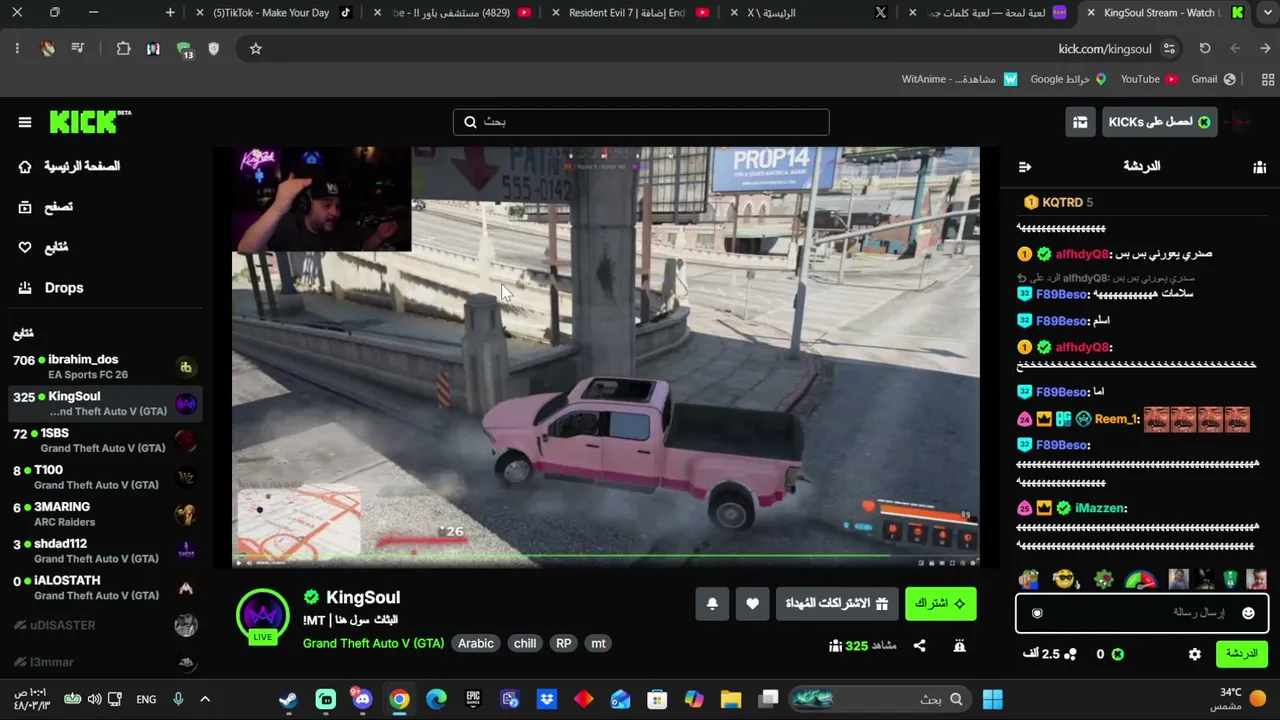The width and height of the screenshot is (1280, 720).
Task: Click the shield icon in the chat input
Action: click(x=1037, y=613)
